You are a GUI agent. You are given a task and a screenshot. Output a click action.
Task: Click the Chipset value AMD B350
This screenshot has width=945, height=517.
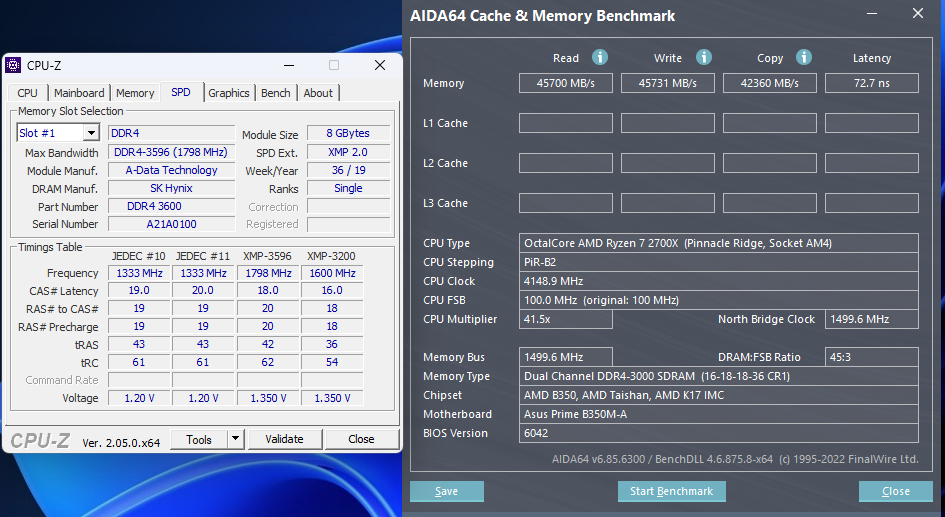(718, 395)
